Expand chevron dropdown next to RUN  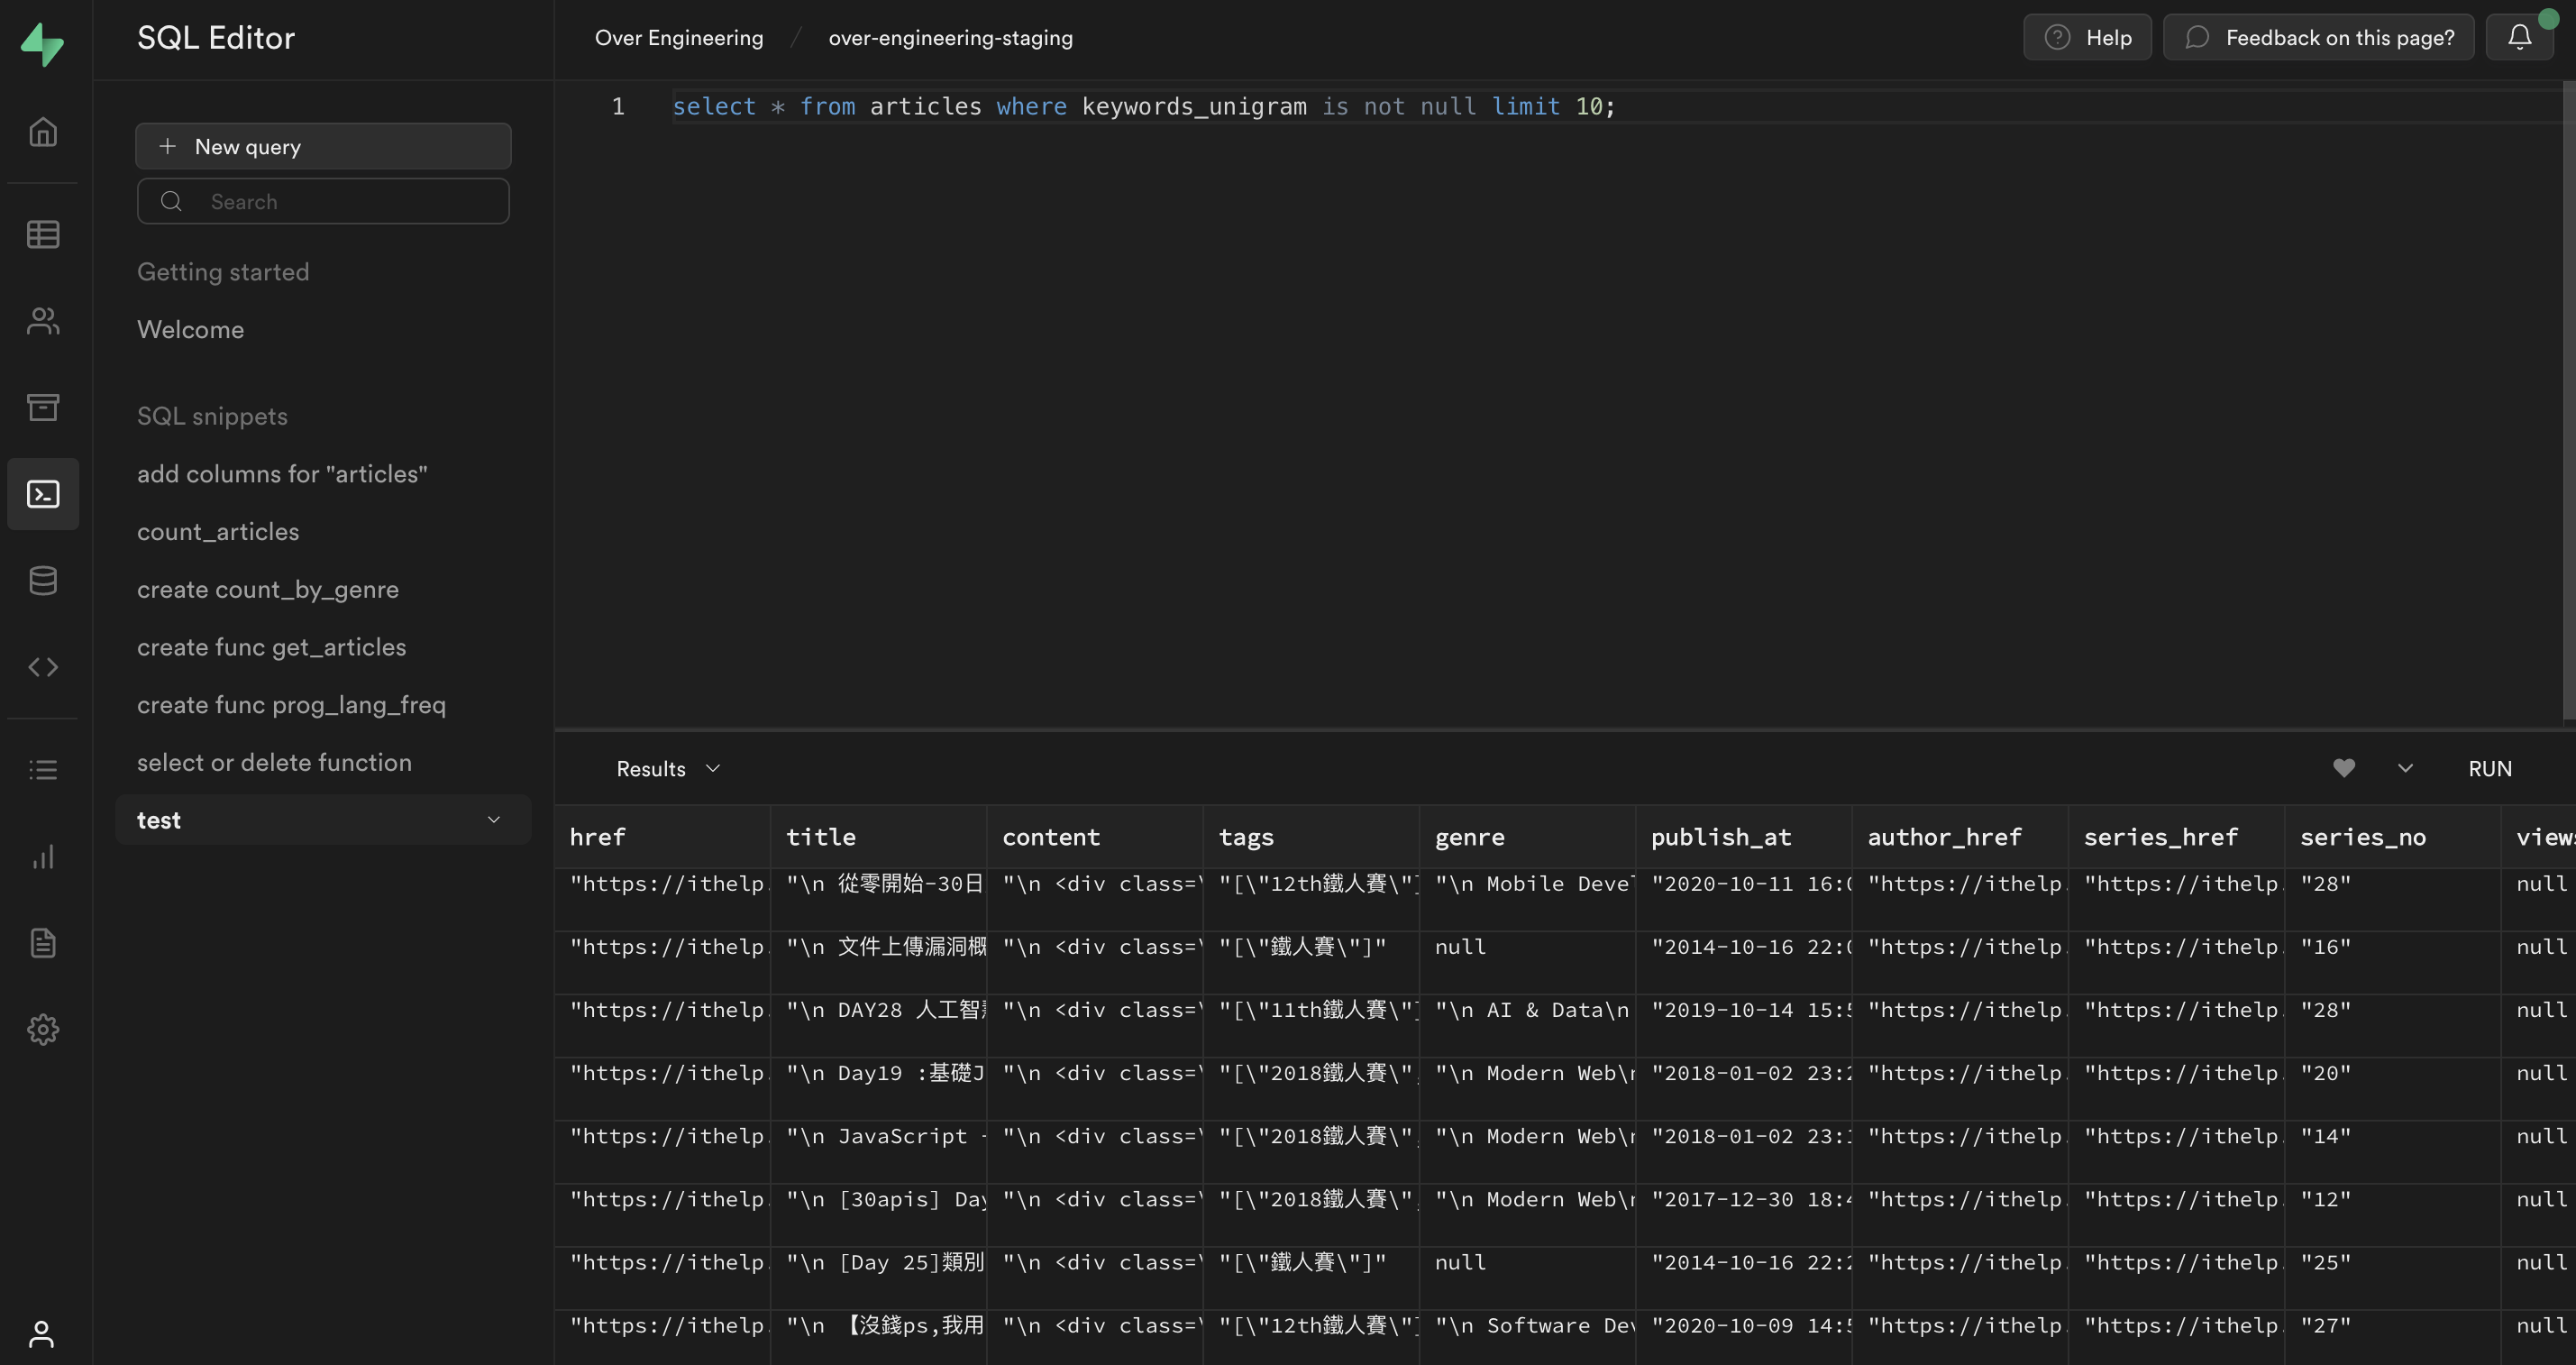[2405, 768]
